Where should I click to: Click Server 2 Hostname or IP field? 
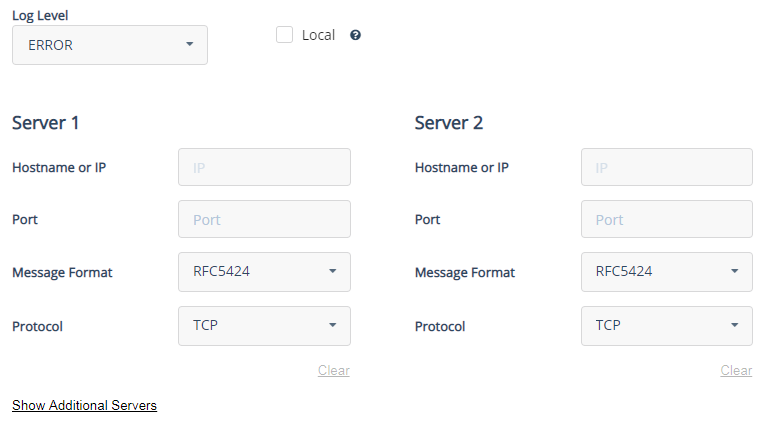(x=666, y=167)
